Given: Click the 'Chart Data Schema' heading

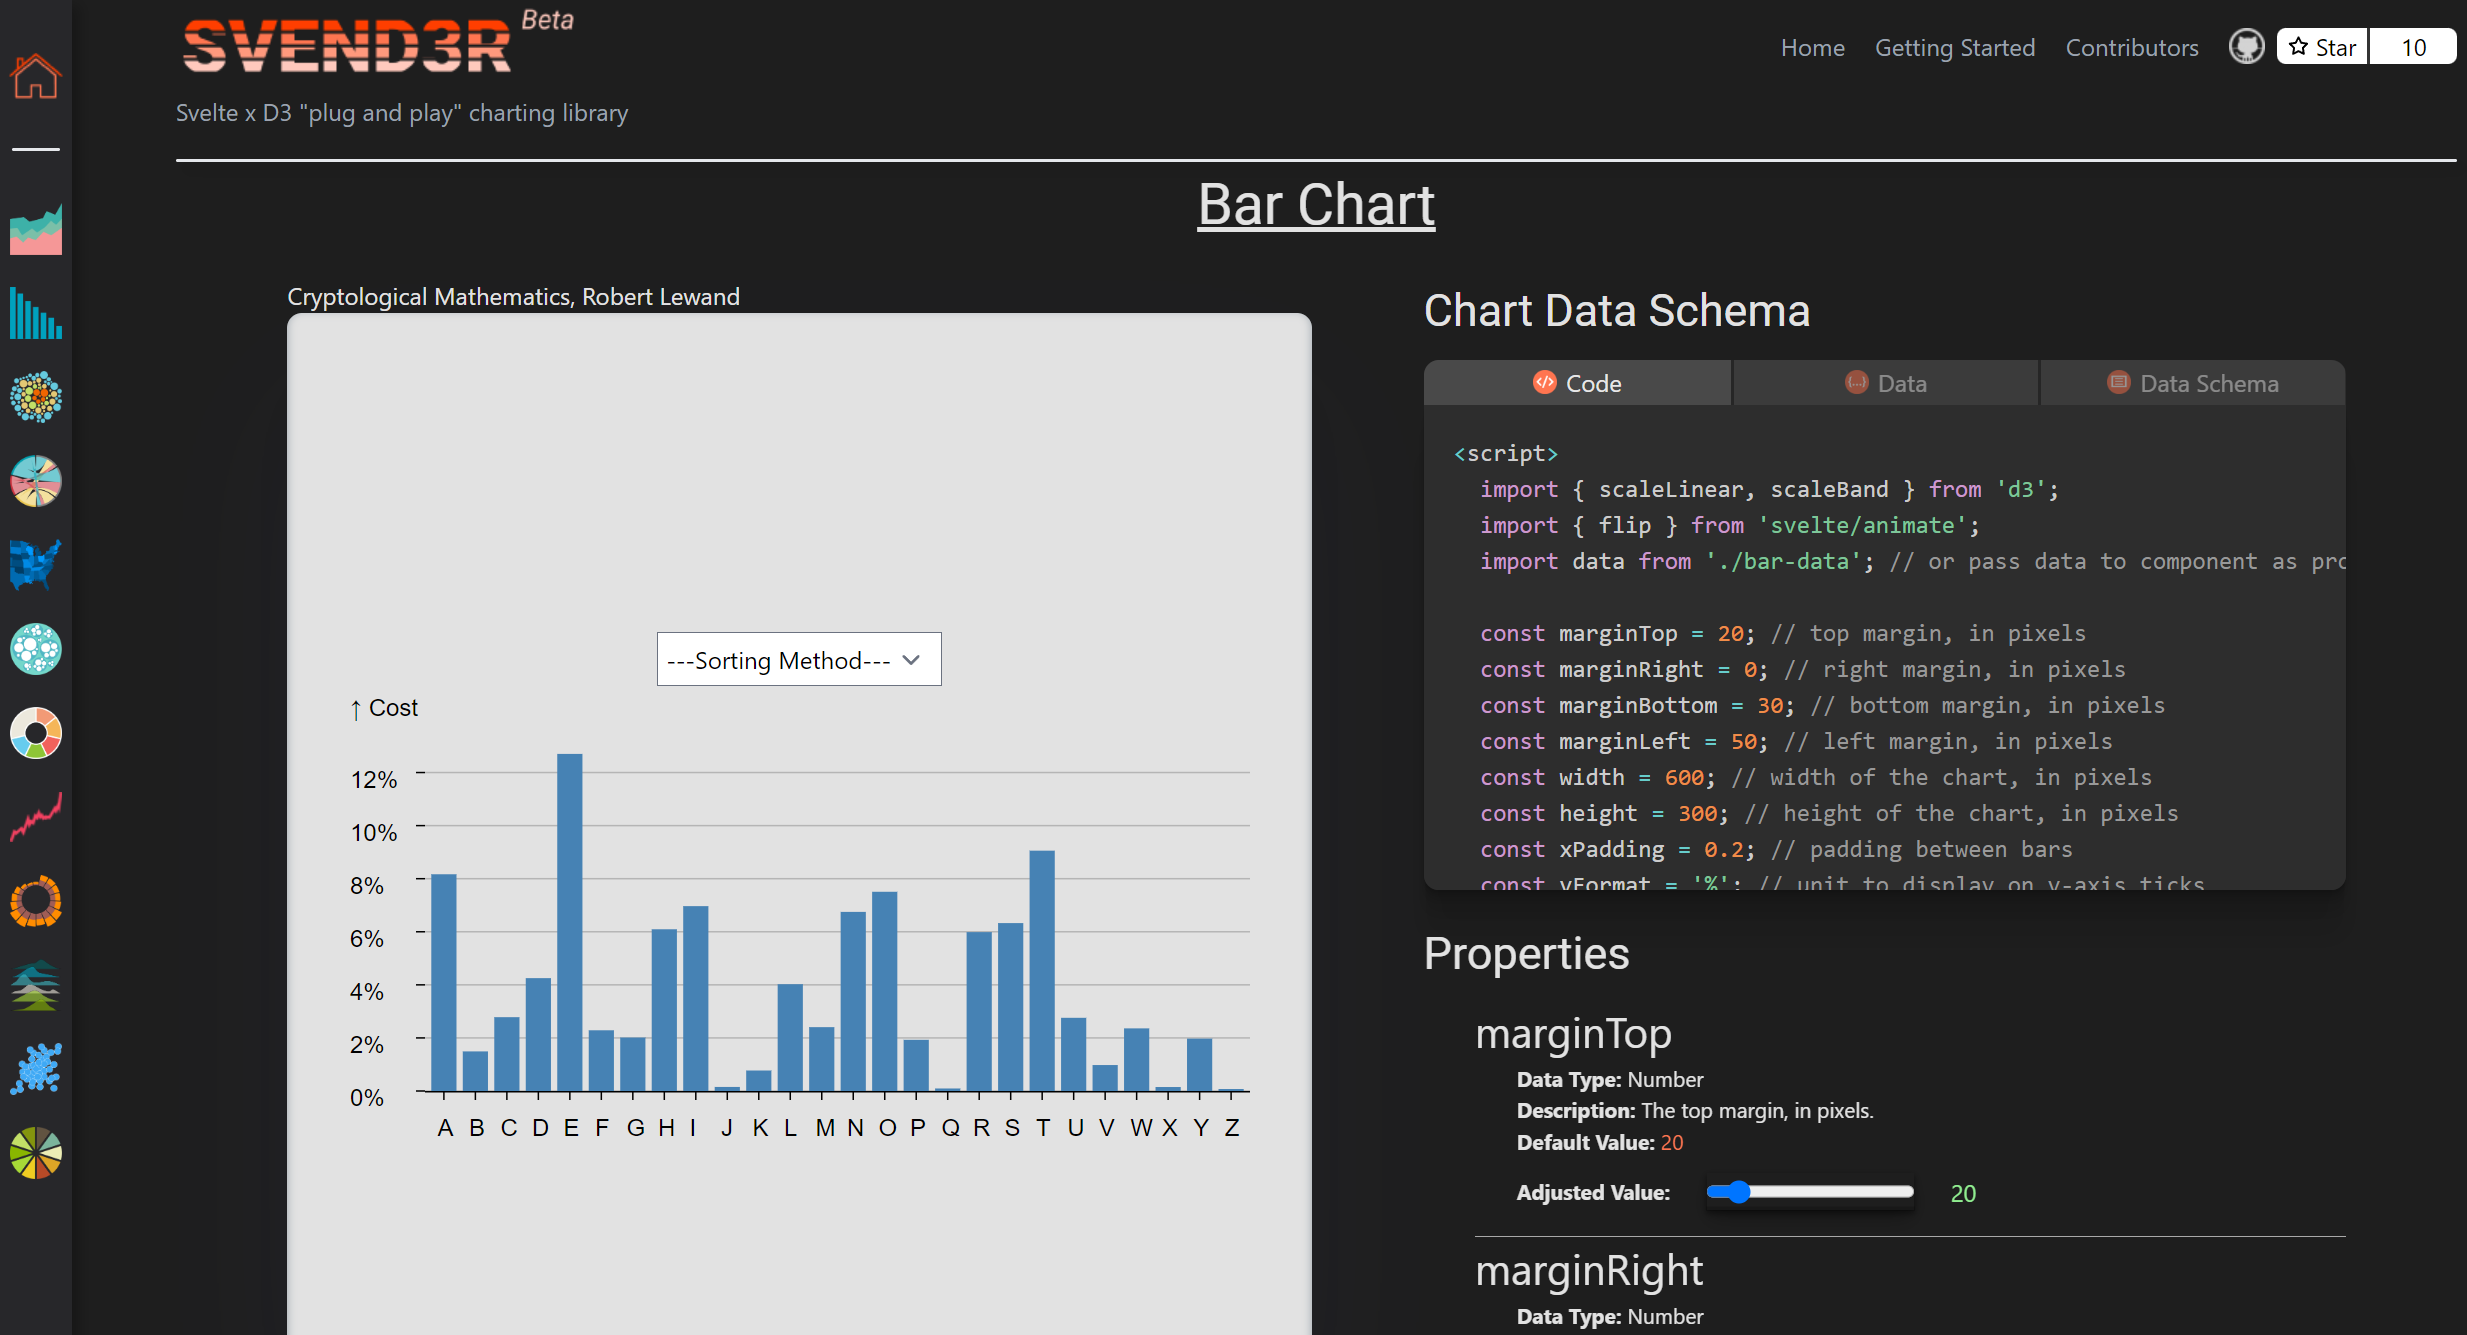Looking at the screenshot, I should point(1617,311).
